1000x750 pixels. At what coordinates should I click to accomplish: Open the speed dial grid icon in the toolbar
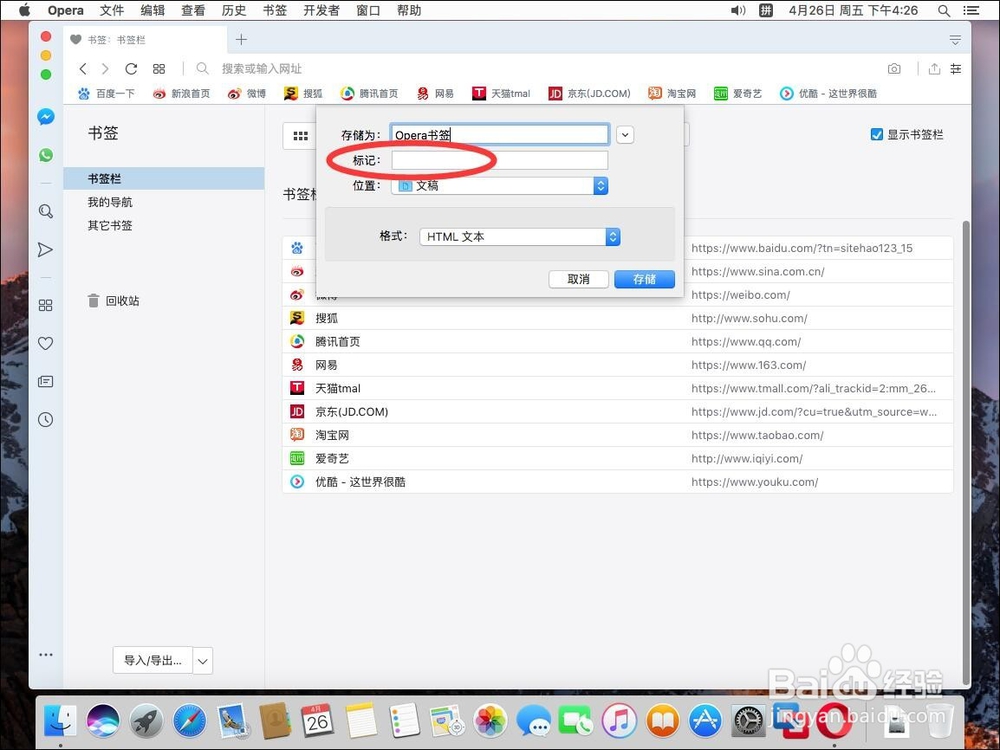pyautogui.click(x=159, y=68)
